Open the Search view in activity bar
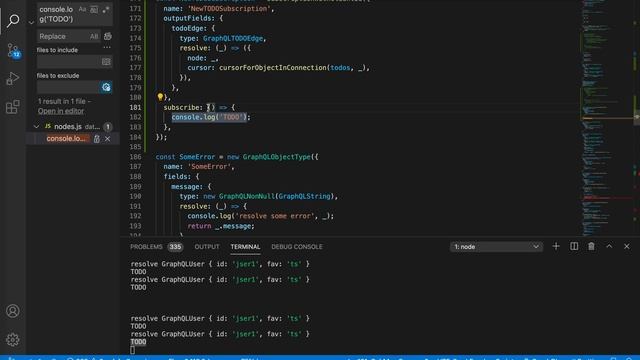The image size is (640, 360). coord(13,20)
